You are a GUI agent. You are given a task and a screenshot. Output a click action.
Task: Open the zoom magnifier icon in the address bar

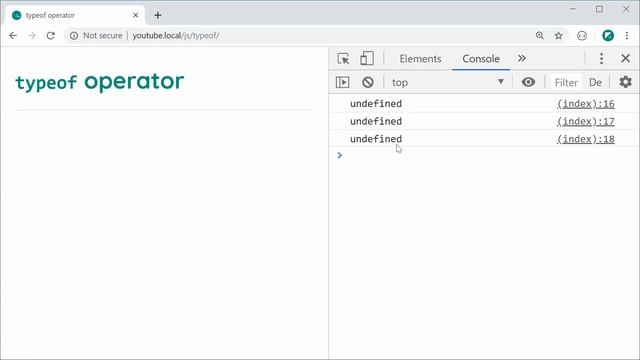pyautogui.click(x=540, y=36)
